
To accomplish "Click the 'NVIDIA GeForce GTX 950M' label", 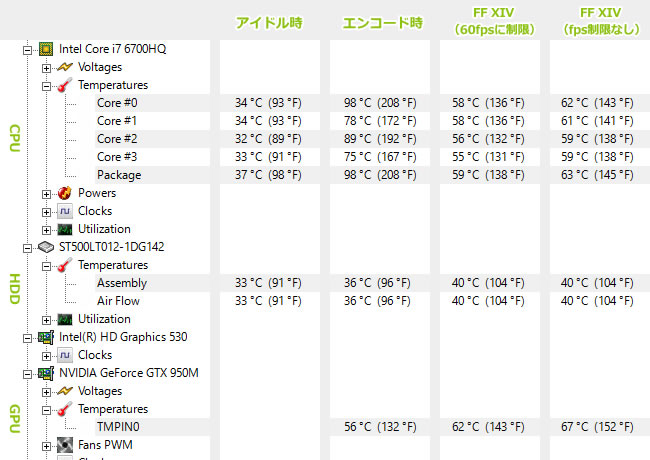I will click(129, 373).
